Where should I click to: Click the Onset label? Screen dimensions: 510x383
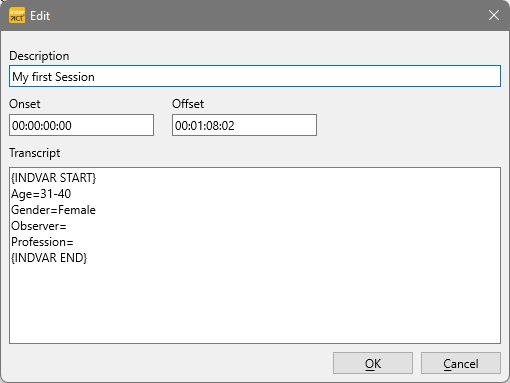(25, 104)
